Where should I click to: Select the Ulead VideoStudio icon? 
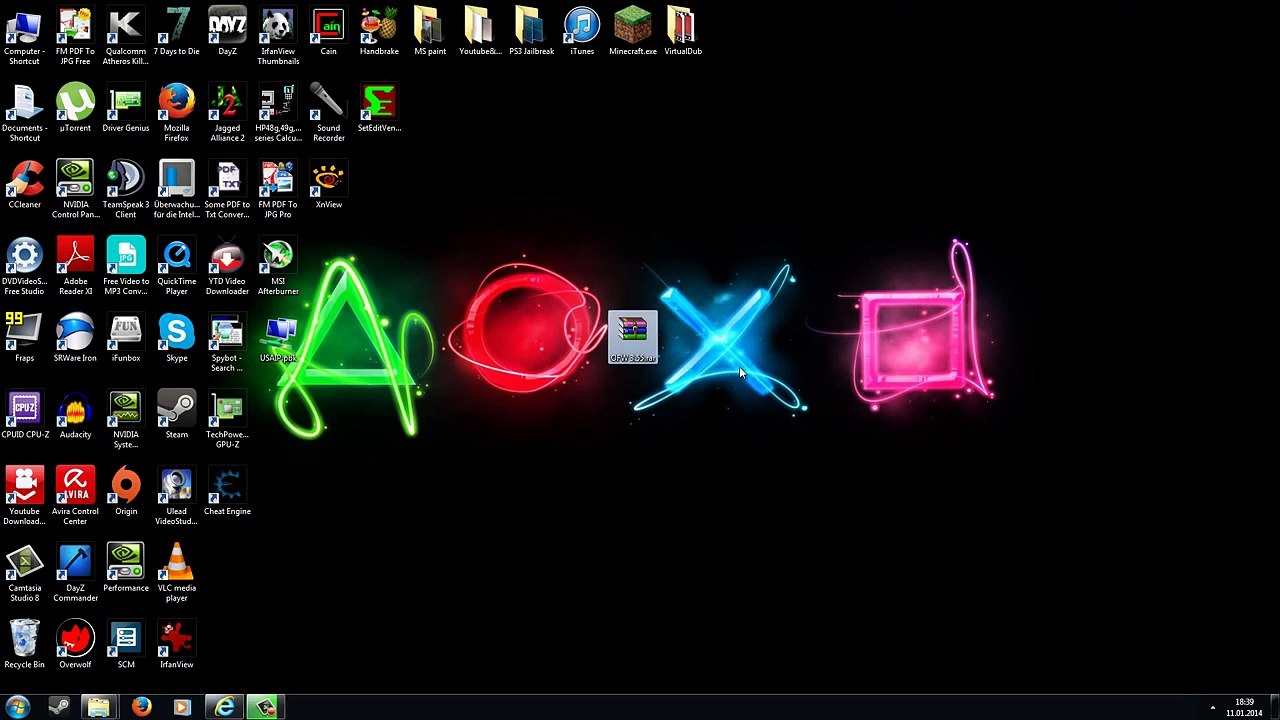(176, 497)
